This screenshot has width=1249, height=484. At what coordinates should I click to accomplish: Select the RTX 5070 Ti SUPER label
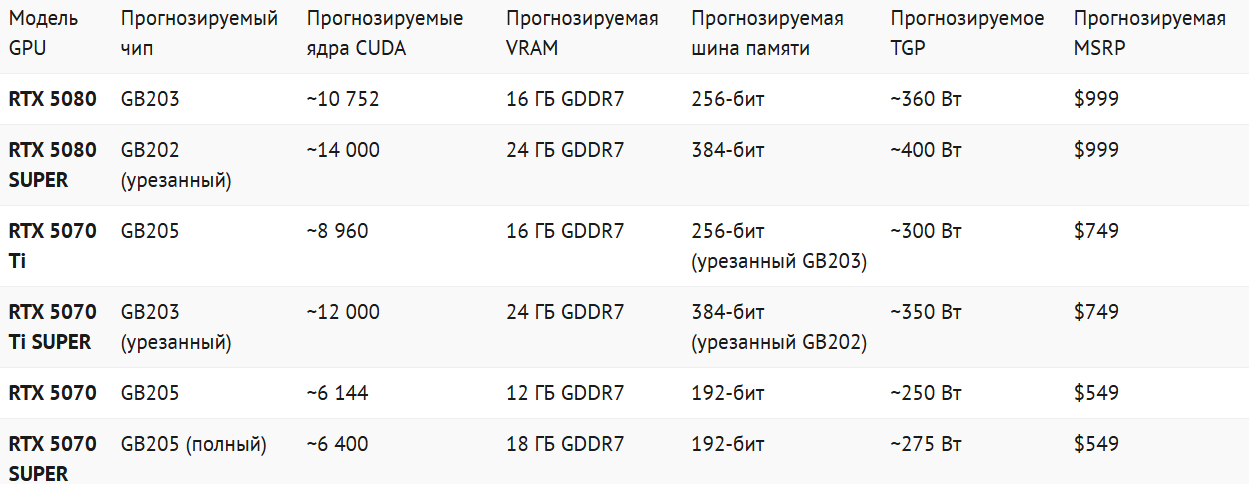pyautogui.click(x=53, y=327)
